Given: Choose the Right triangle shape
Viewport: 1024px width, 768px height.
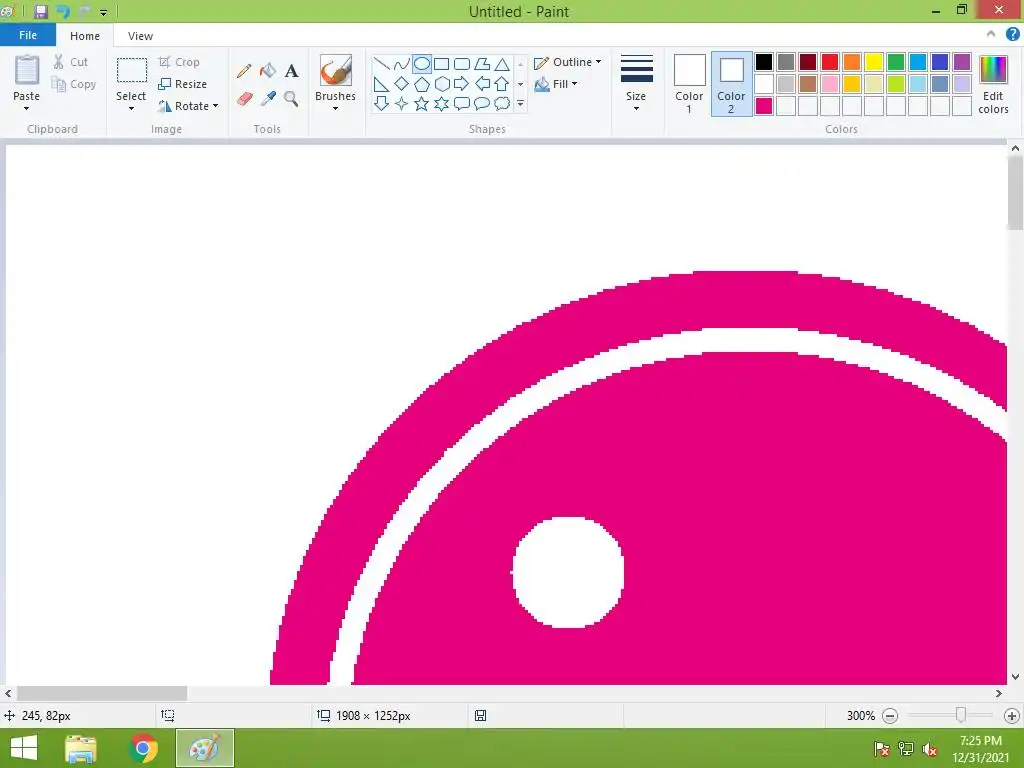Looking at the screenshot, I should click(x=382, y=84).
